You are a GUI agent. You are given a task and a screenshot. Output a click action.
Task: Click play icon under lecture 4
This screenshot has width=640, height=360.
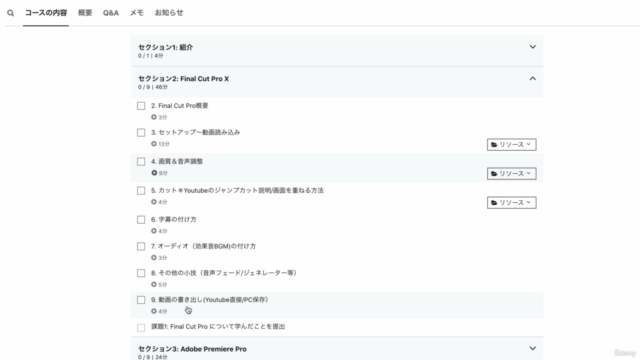154,173
